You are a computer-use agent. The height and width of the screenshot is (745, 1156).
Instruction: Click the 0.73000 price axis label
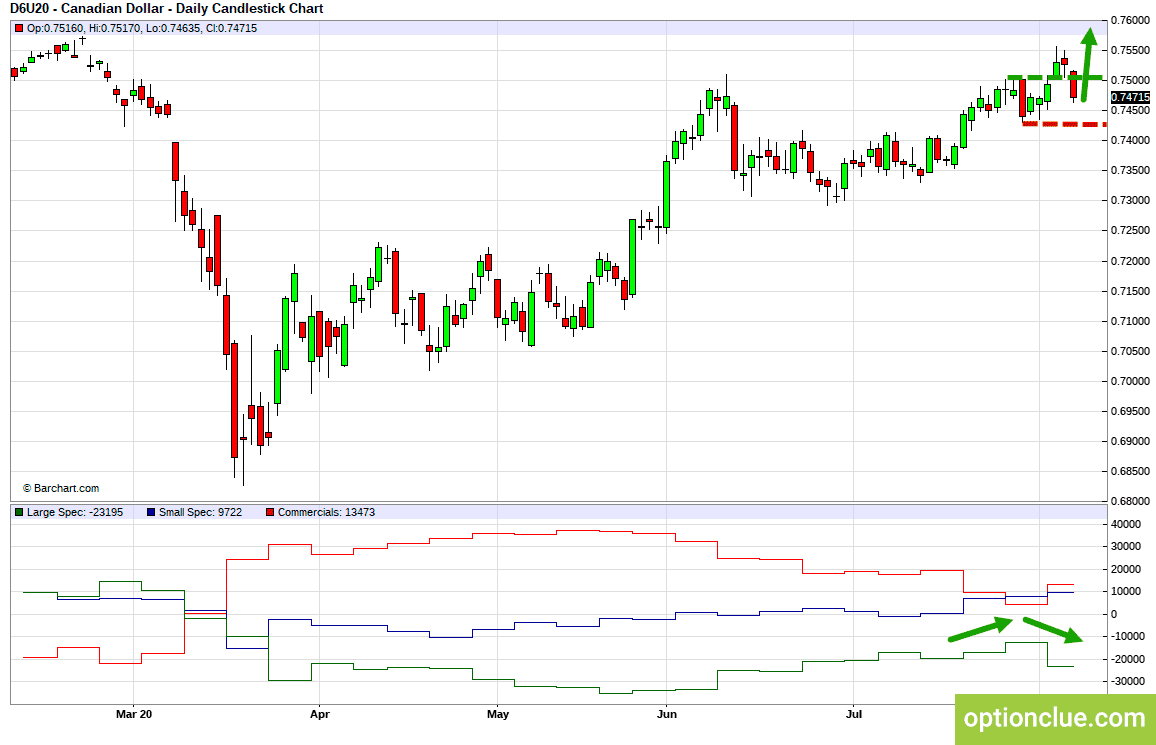tap(1130, 200)
